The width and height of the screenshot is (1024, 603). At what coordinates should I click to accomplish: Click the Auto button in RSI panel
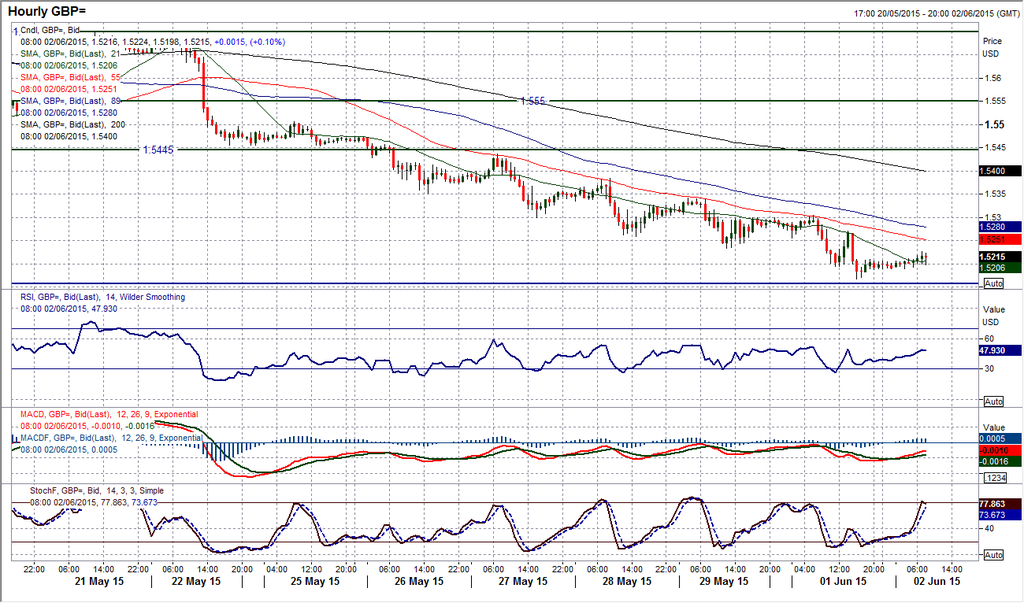[x=993, y=401]
